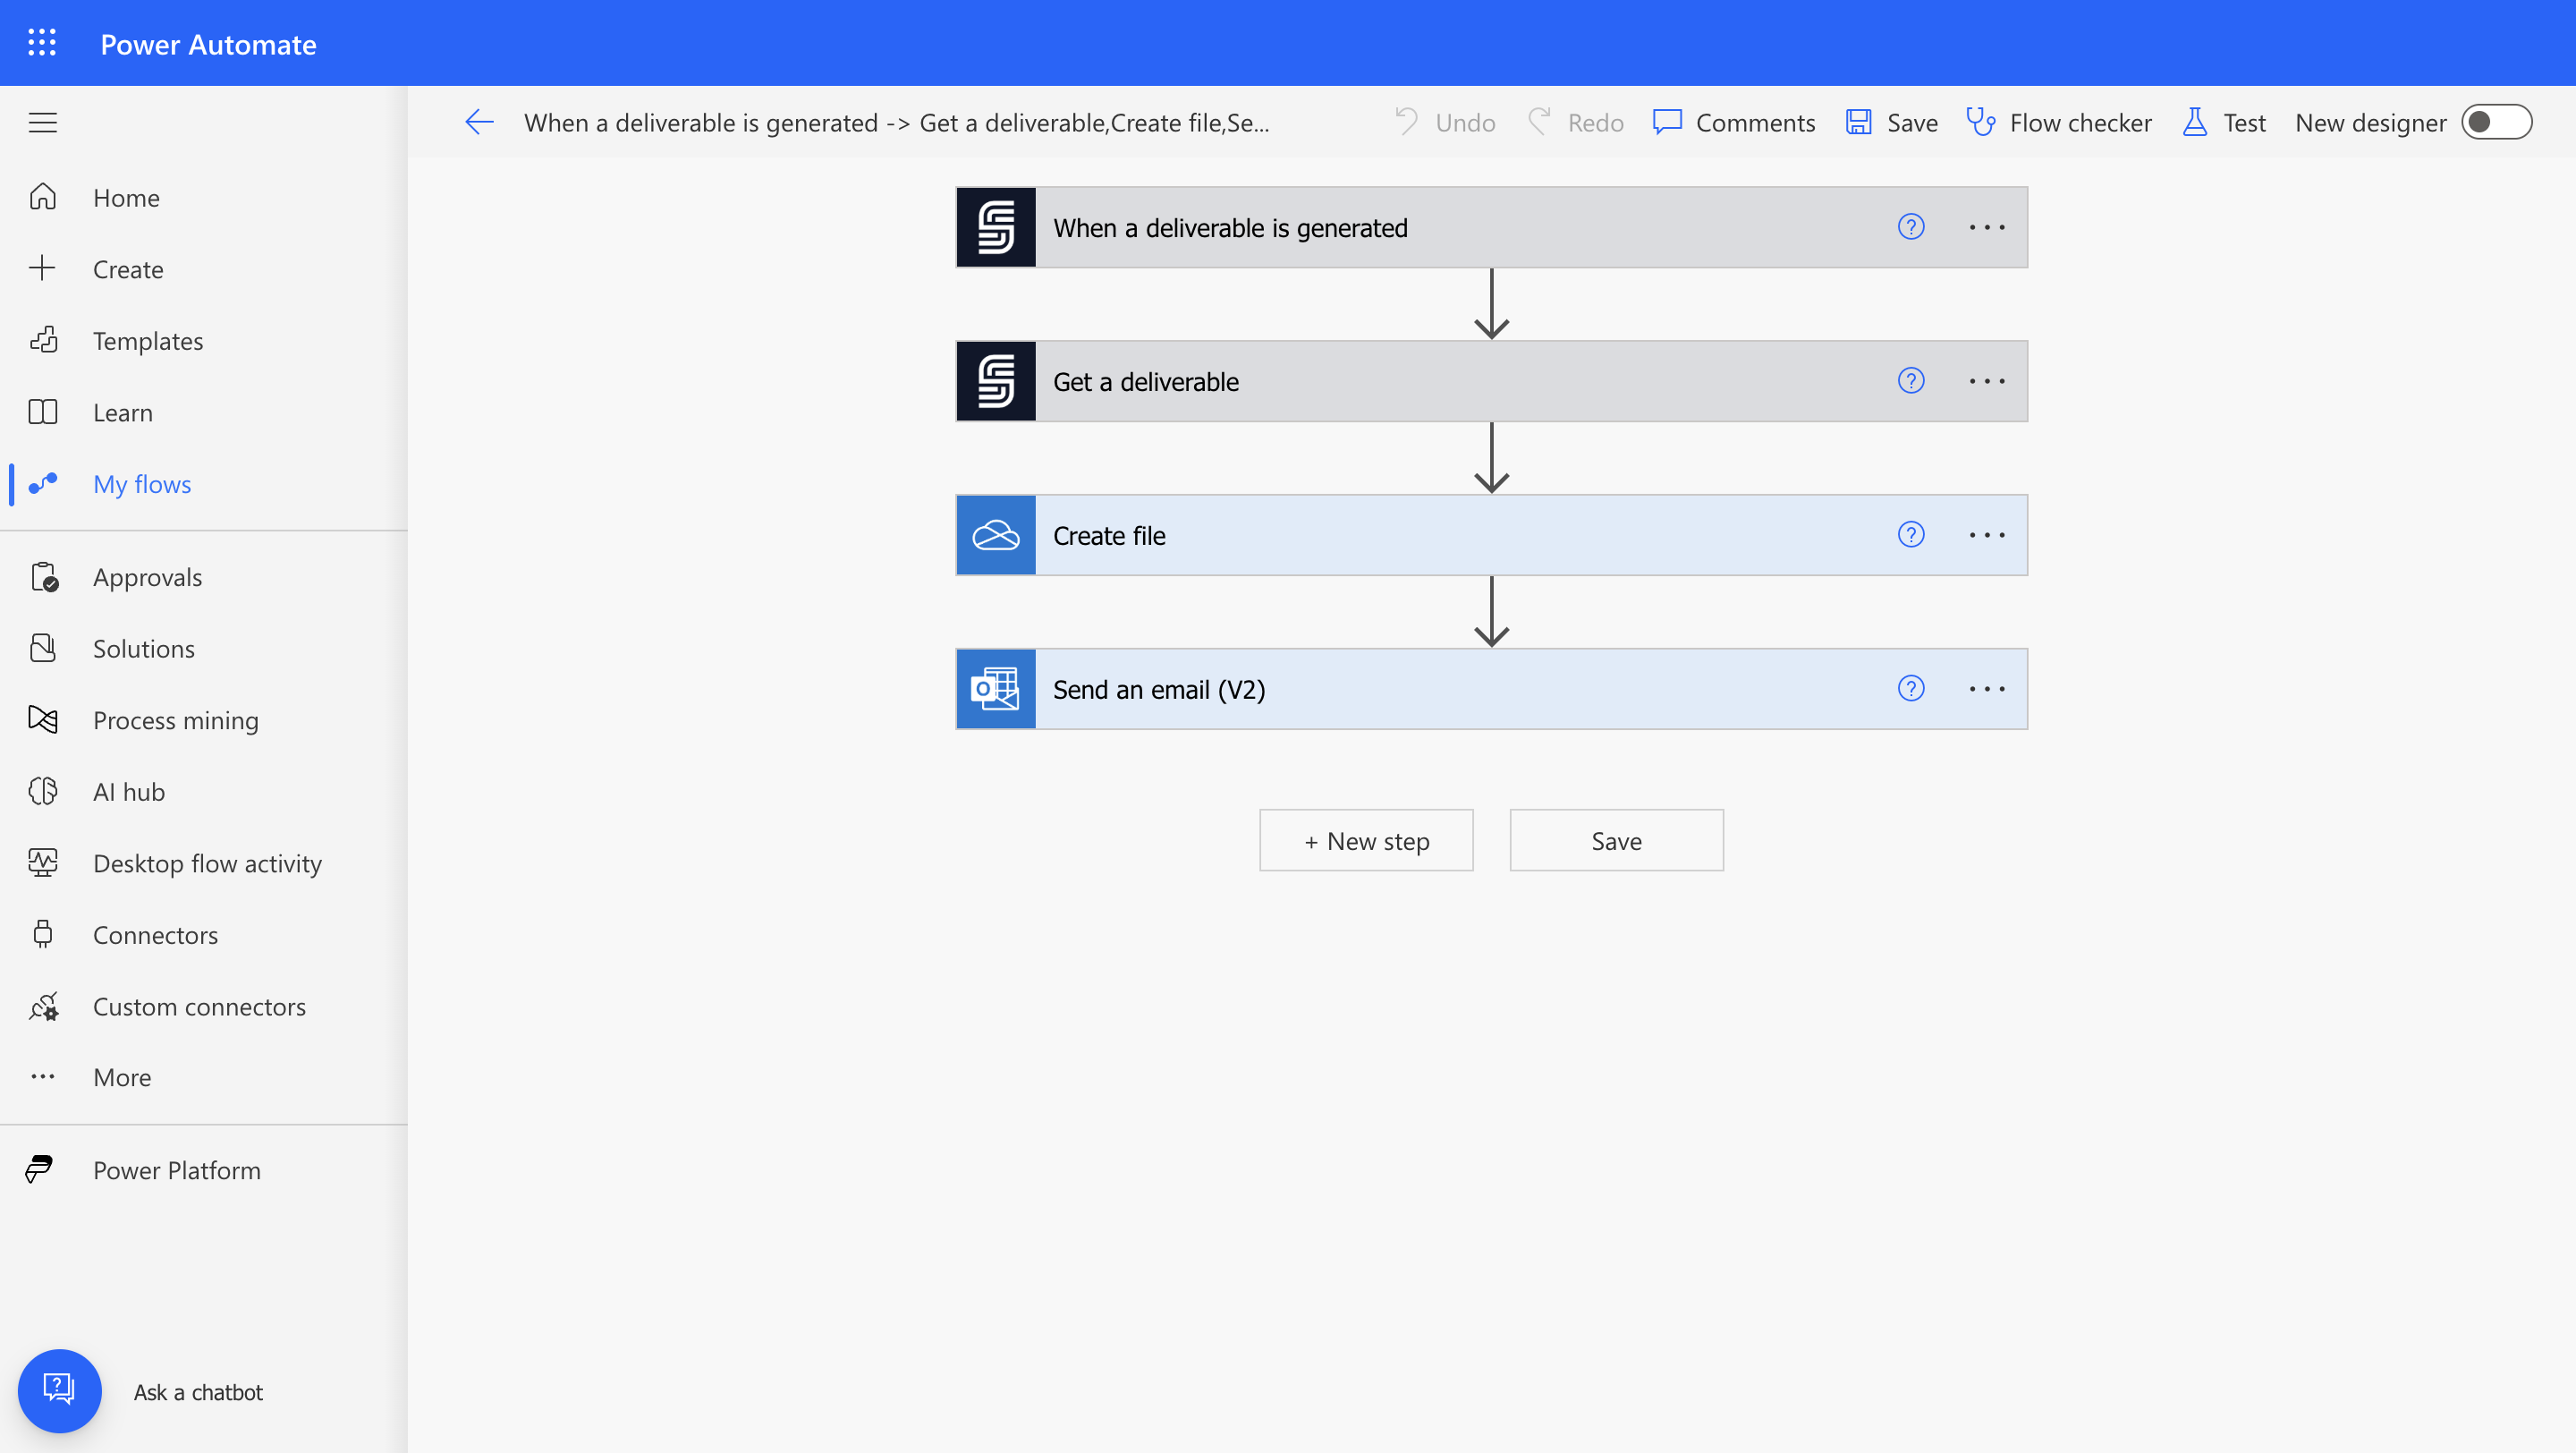Image resolution: width=2576 pixels, height=1453 pixels.
Task: Open ellipsis menu on Create file step
Action: pos(1986,535)
